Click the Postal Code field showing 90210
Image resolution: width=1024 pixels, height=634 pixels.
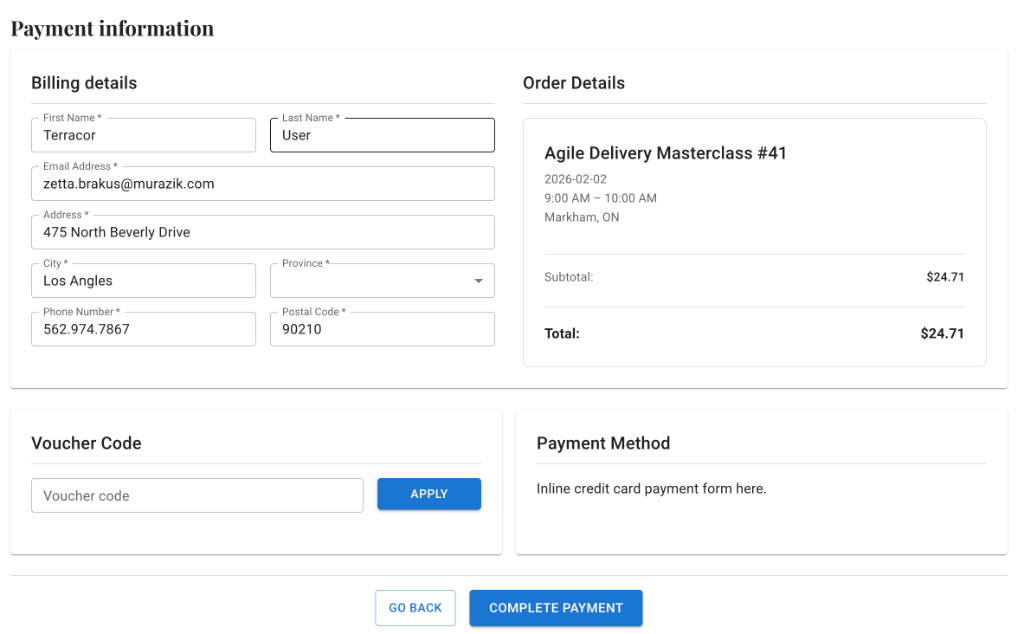382,329
